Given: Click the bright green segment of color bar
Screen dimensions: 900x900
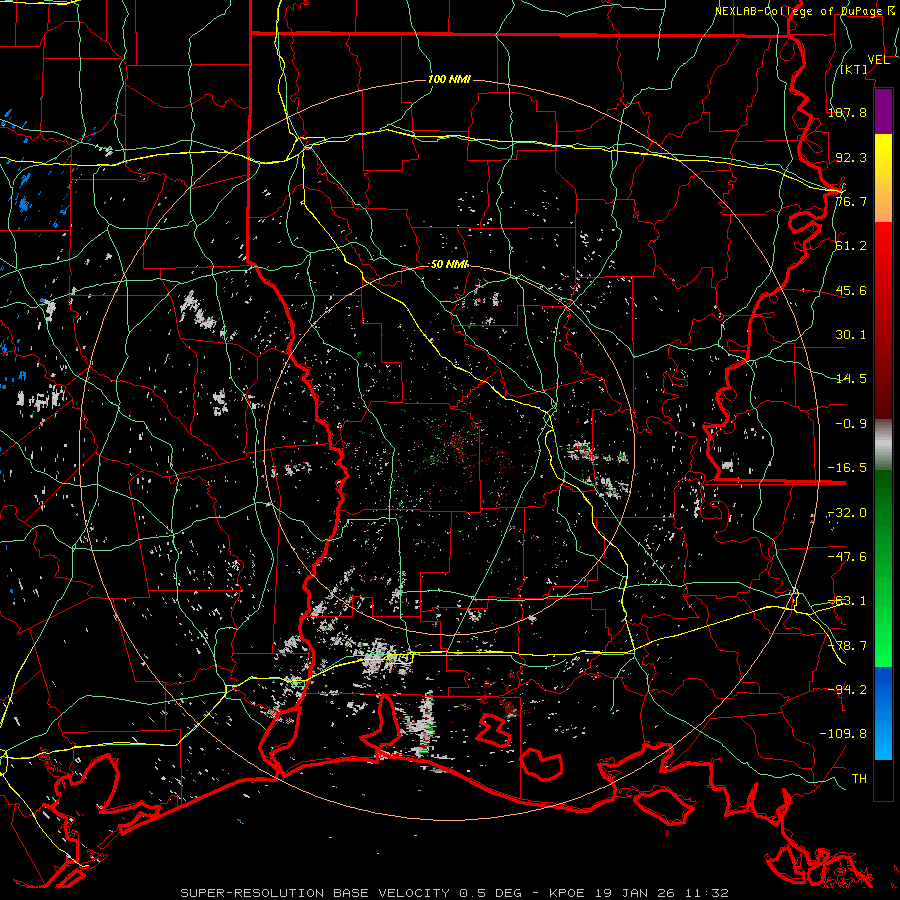Looking at the screenshot, I should 883,568.
